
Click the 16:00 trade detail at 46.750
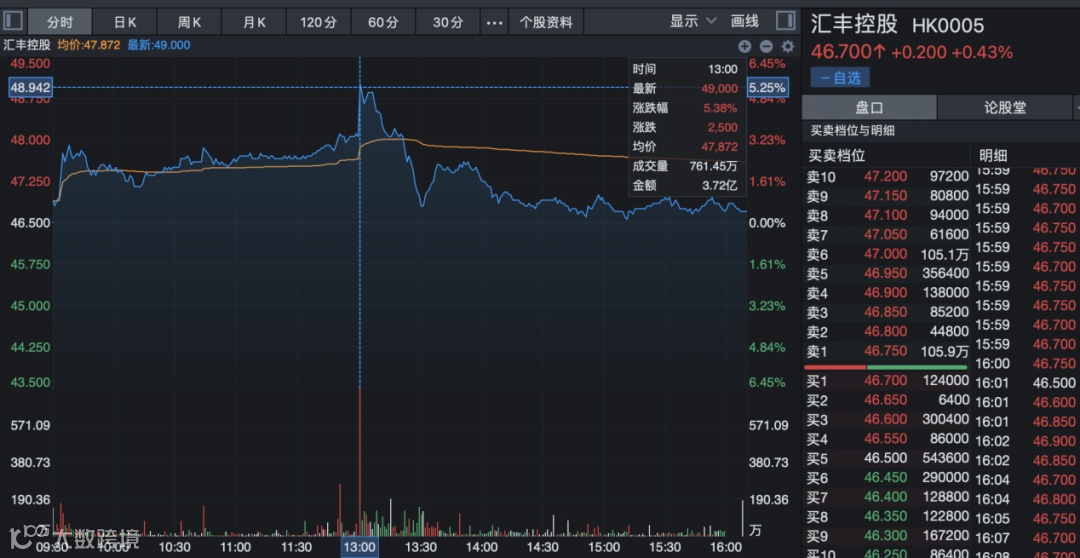pyautogui.click(x=1027, y=364)
